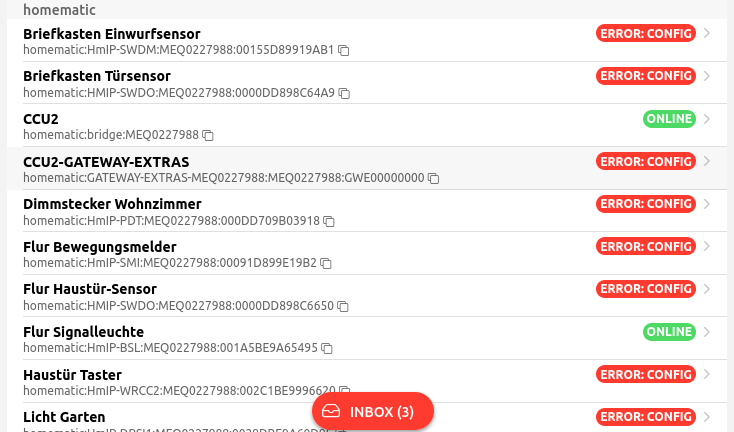734x432 pixels.
Task: Click ONLINE badge of CCU2
Action: 669,119
